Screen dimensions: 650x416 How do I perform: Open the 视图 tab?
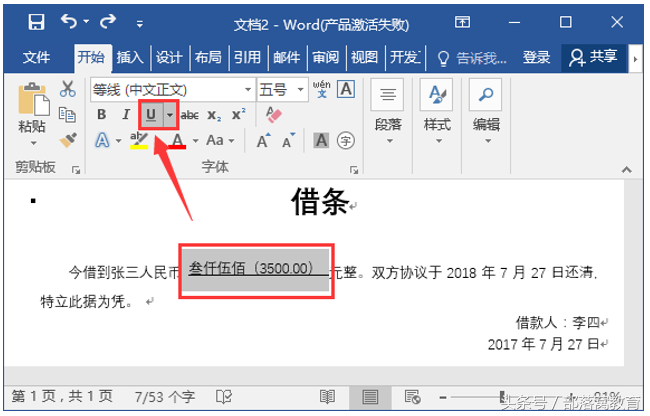(364, 57)
